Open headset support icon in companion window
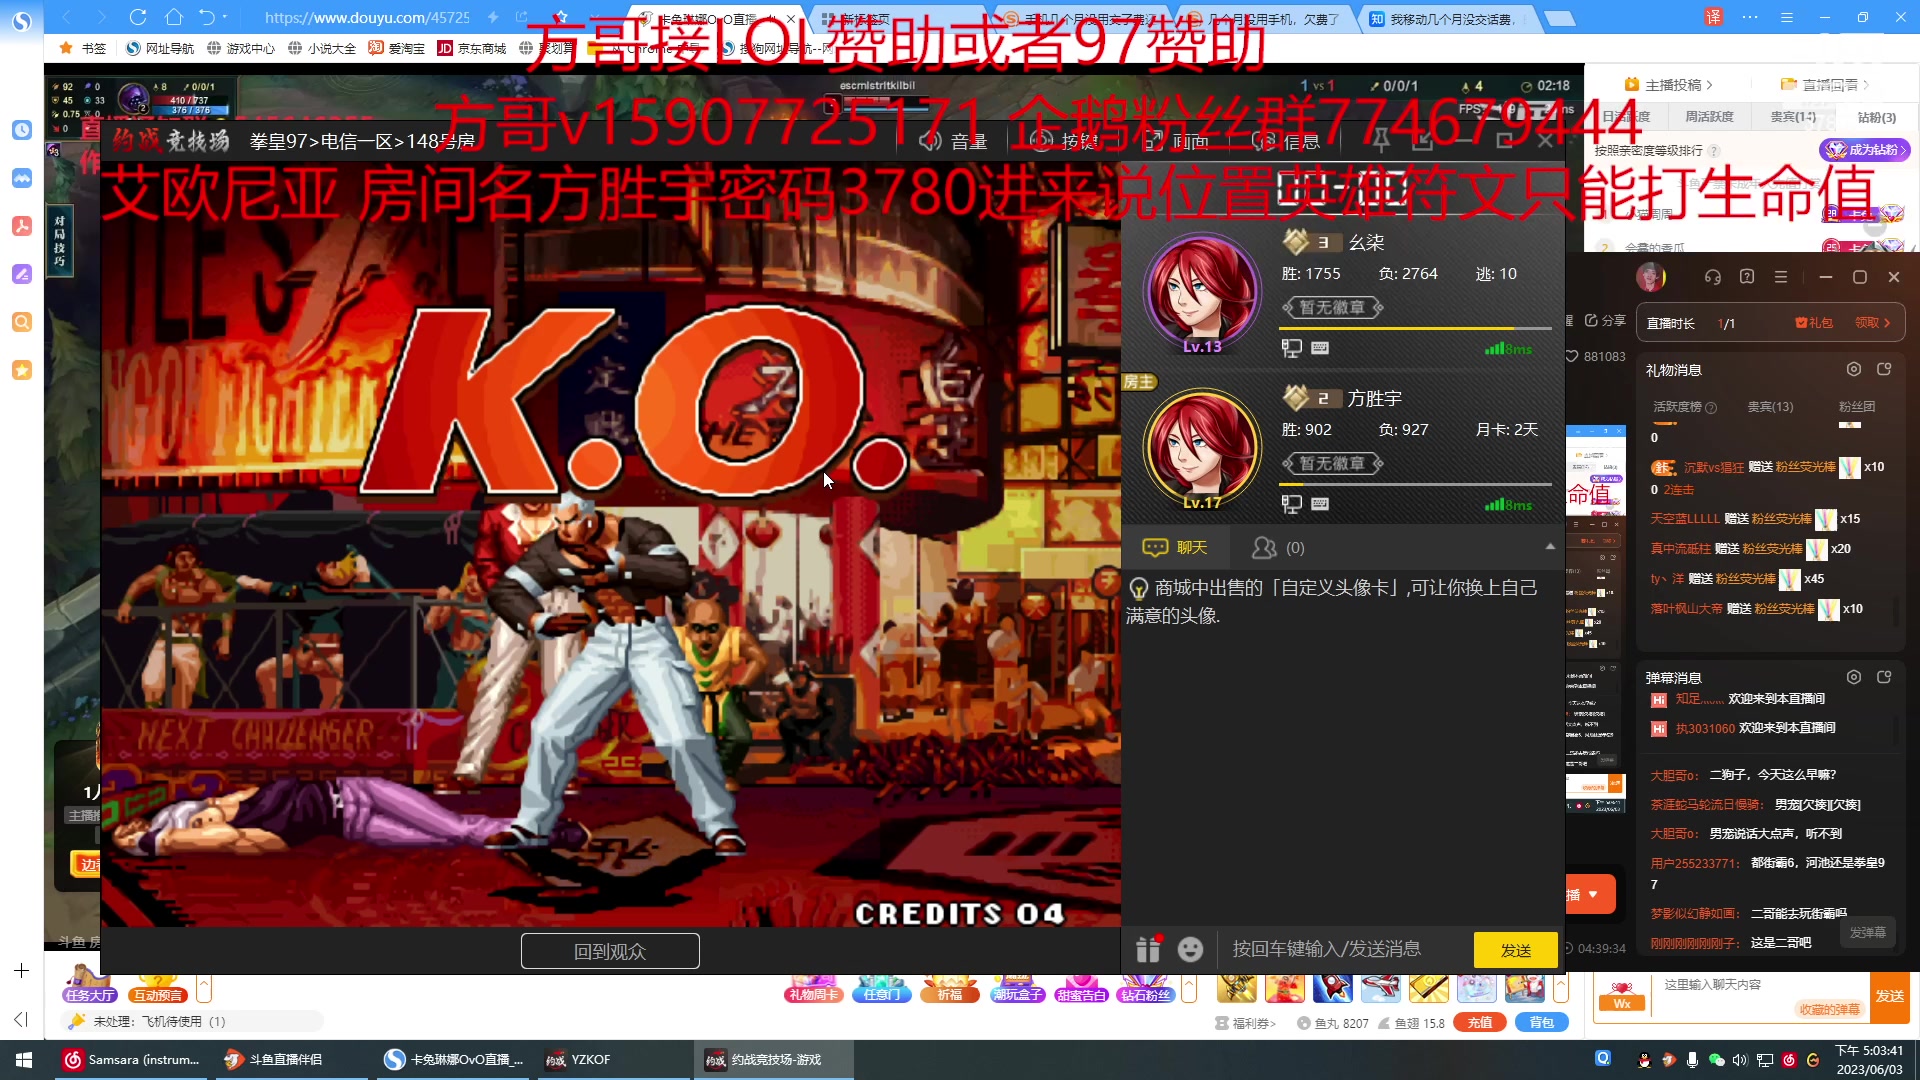The width and height of the screenshot is (1920, 1080). tap(1713, 277)
